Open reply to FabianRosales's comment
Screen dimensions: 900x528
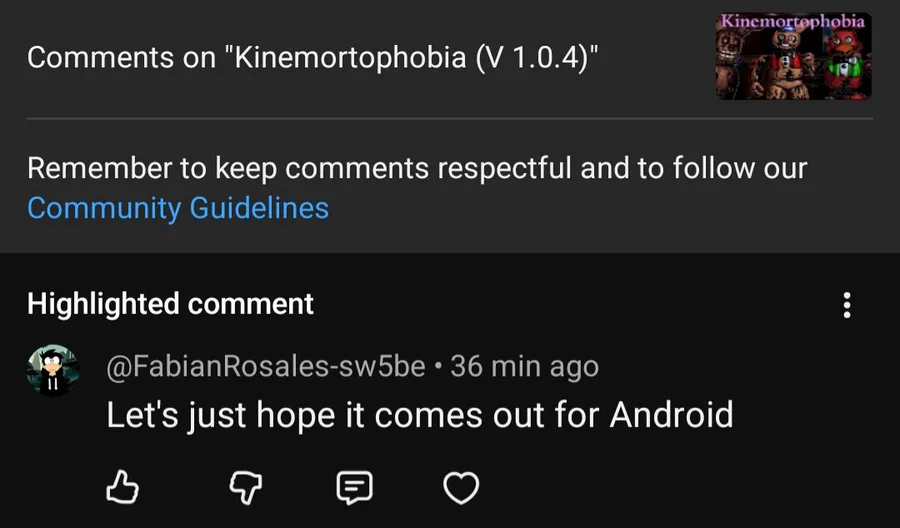pyautogui.click(x=353, y=487)
